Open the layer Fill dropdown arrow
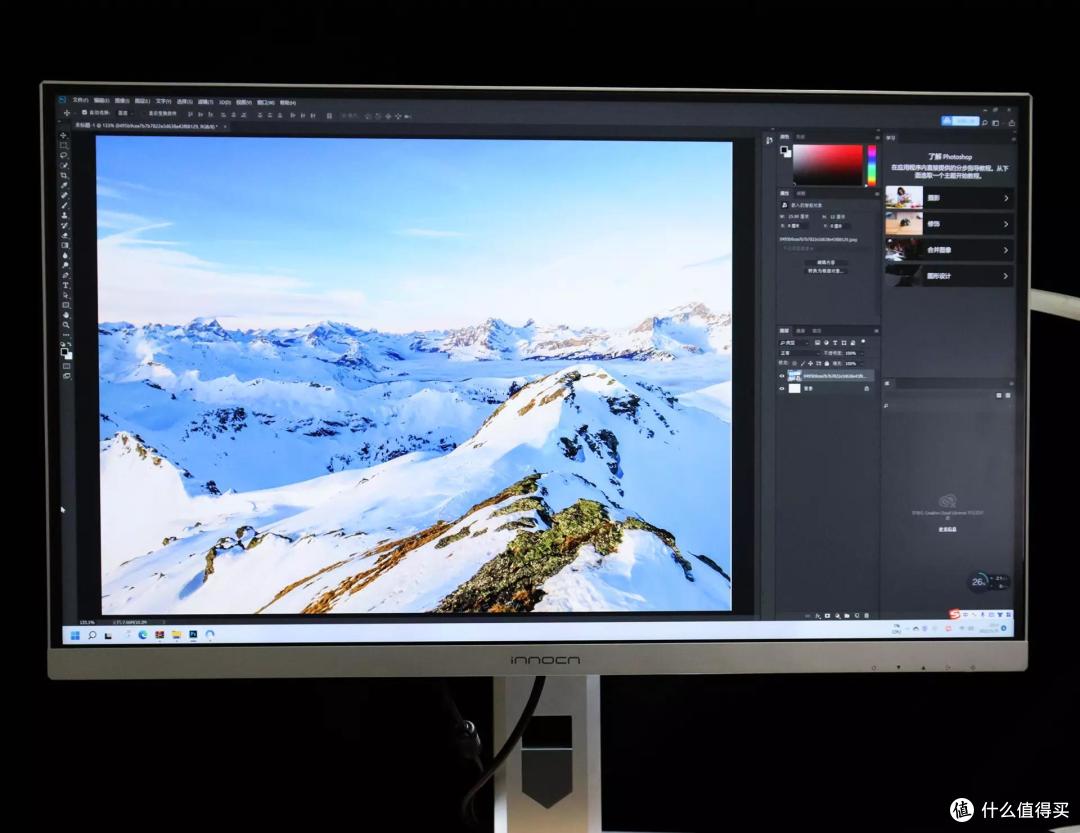Image resolution: width=1080 pixels, height=833 pixels. (x=862, y=364)
